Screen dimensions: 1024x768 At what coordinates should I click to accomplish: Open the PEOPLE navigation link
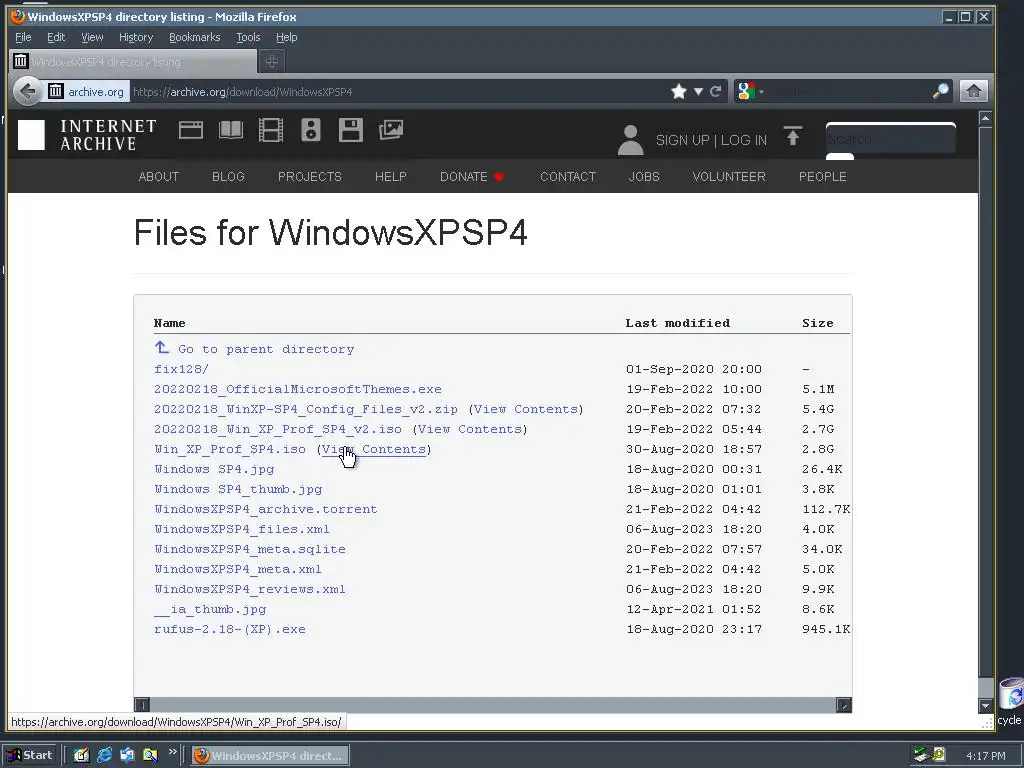pyautogui.click(x=822, y=176)
